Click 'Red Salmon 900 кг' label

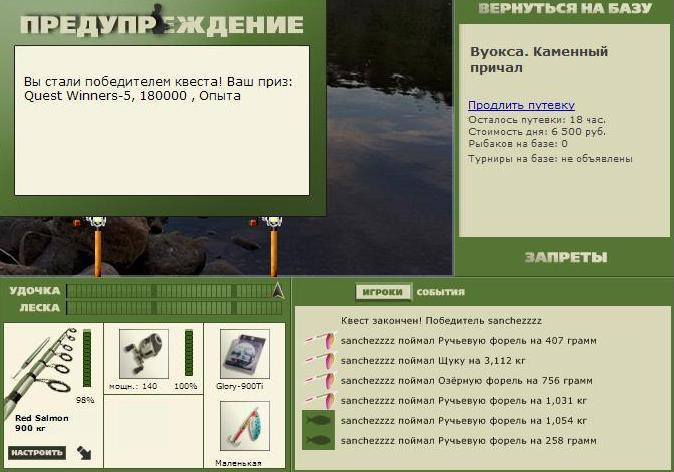(x=42, y=423)
